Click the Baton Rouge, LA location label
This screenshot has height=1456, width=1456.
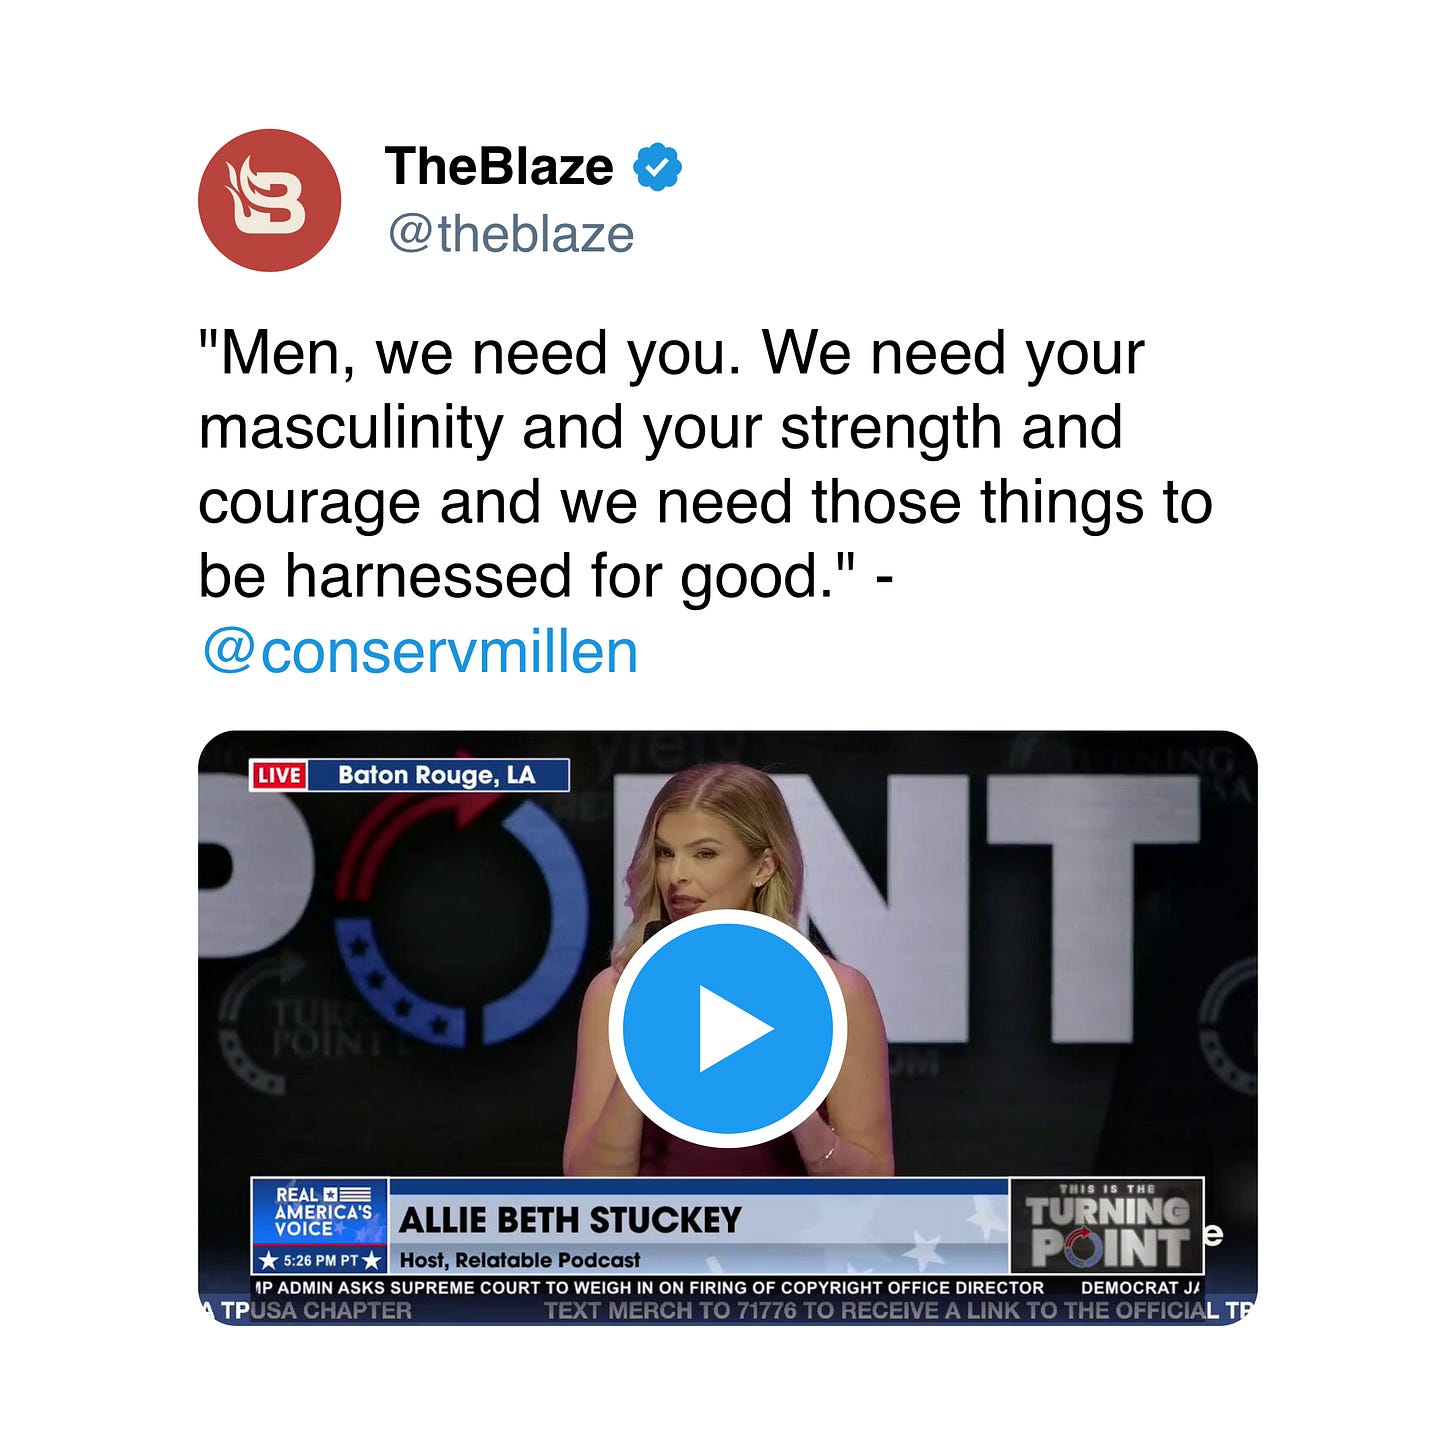(x=437, y=776)
